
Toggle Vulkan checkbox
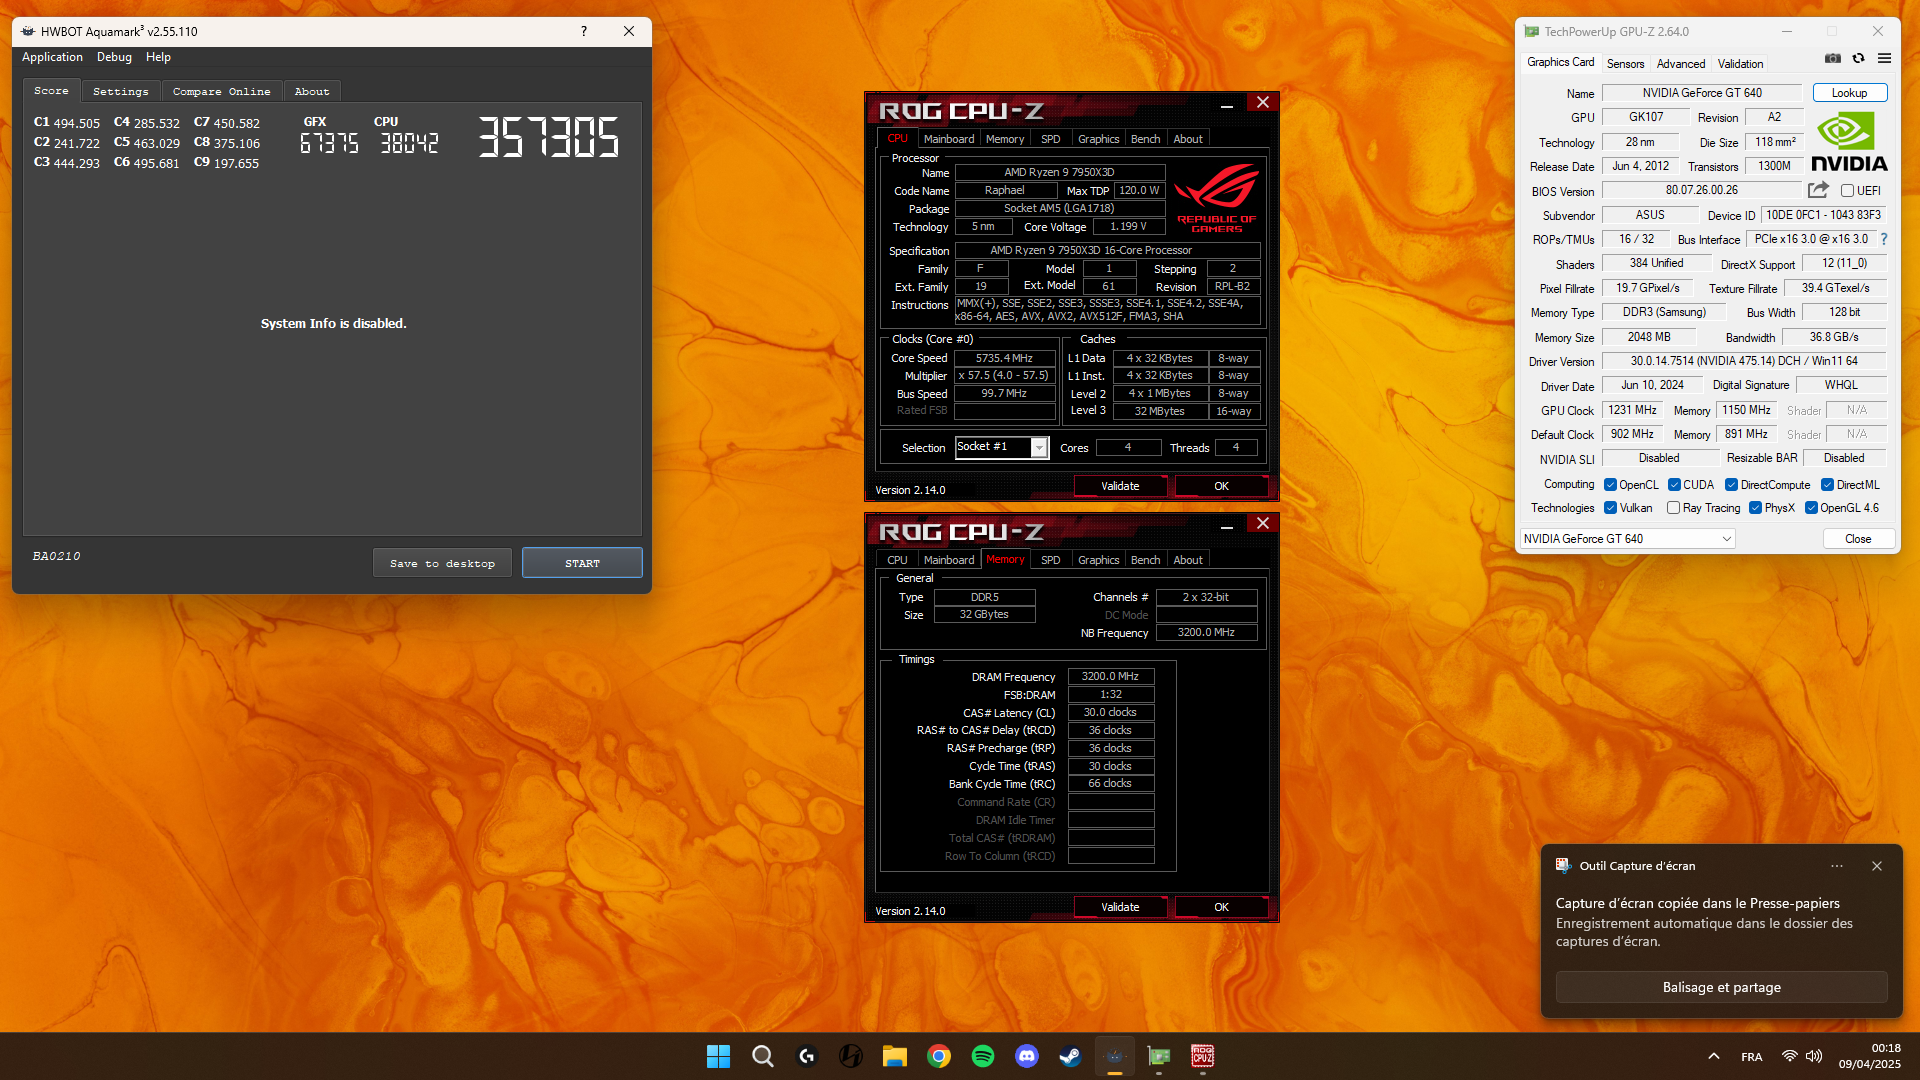[x=1610, y=507]
